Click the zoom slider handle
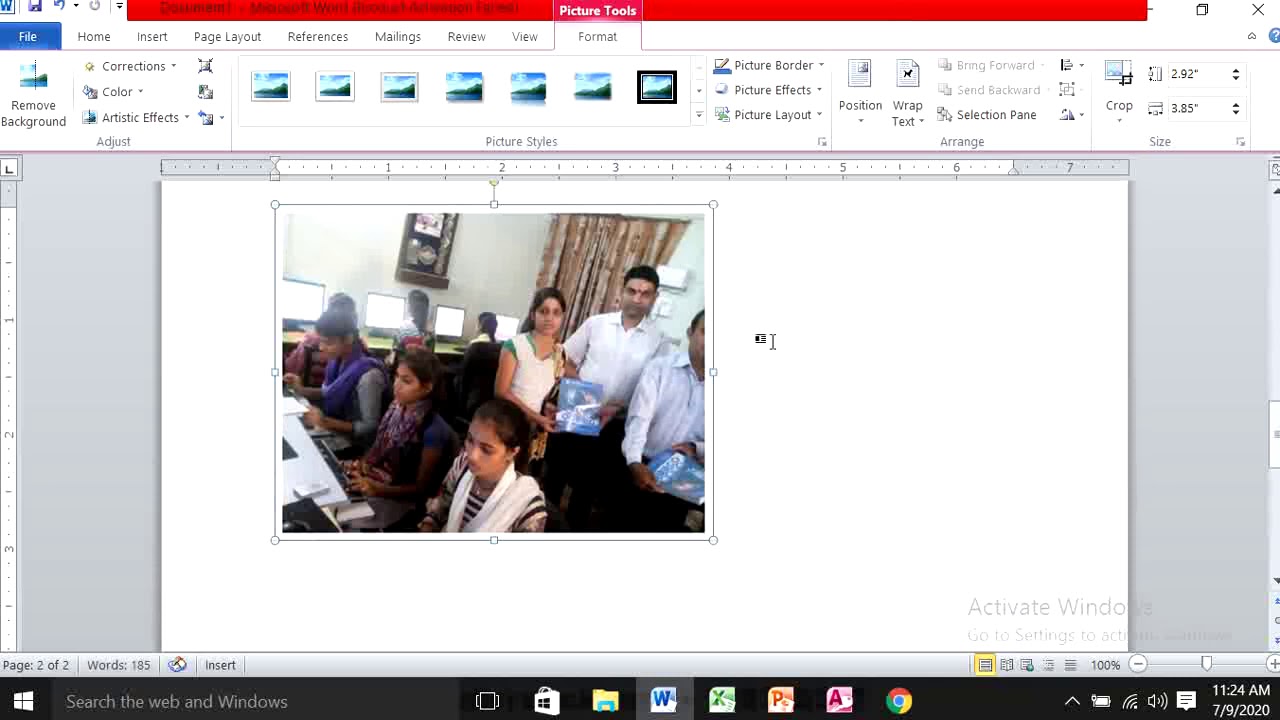1280x720 pixels. (x=1206, y=665)
